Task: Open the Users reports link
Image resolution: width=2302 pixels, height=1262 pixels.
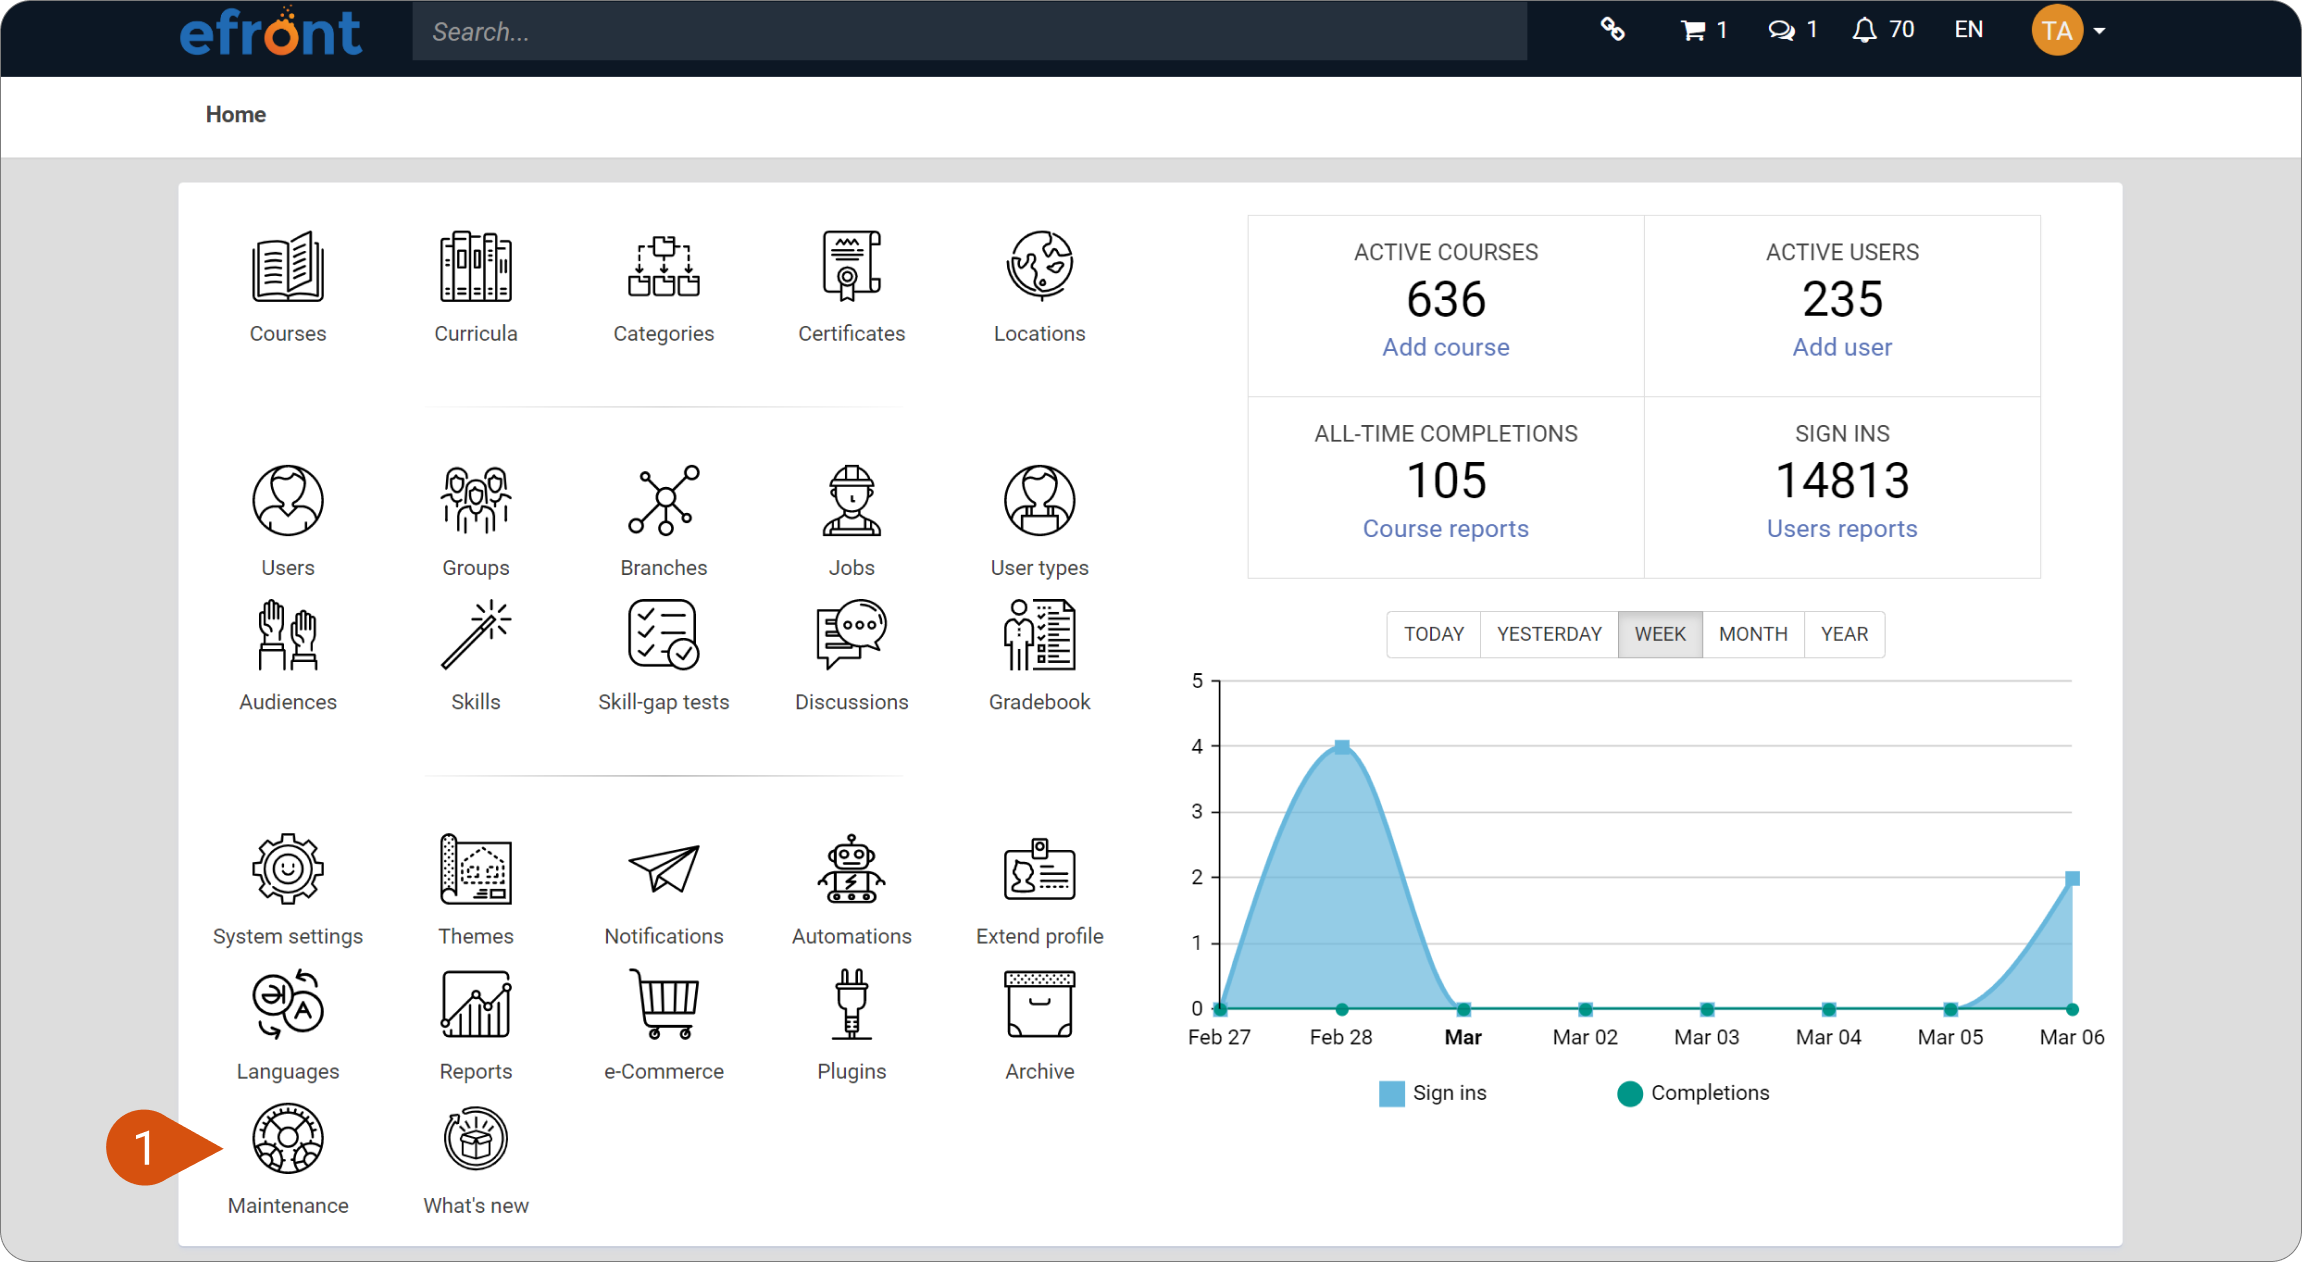Action: point(1842,529)
